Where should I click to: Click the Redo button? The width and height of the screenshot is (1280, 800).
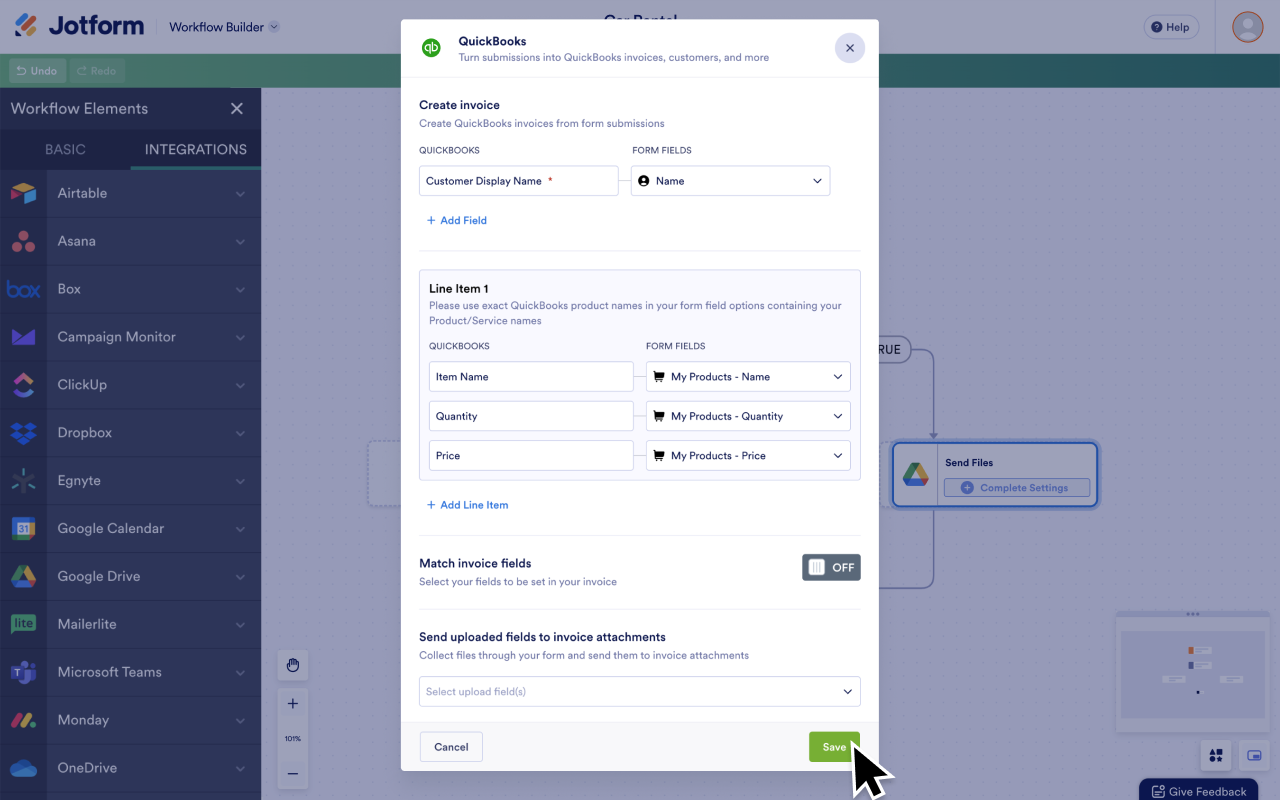[97, 71]
